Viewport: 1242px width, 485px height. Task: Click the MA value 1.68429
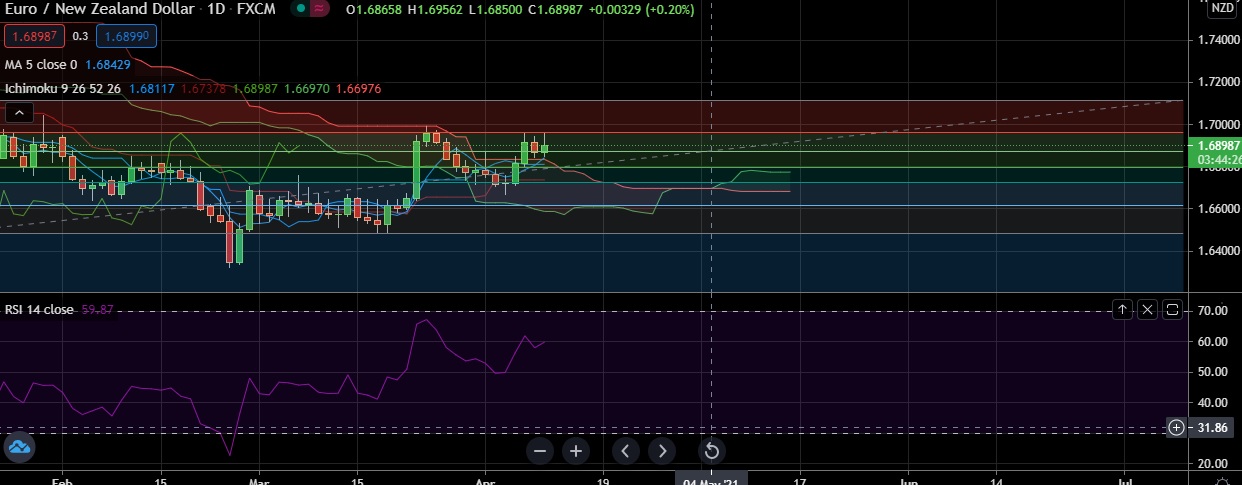108,64
